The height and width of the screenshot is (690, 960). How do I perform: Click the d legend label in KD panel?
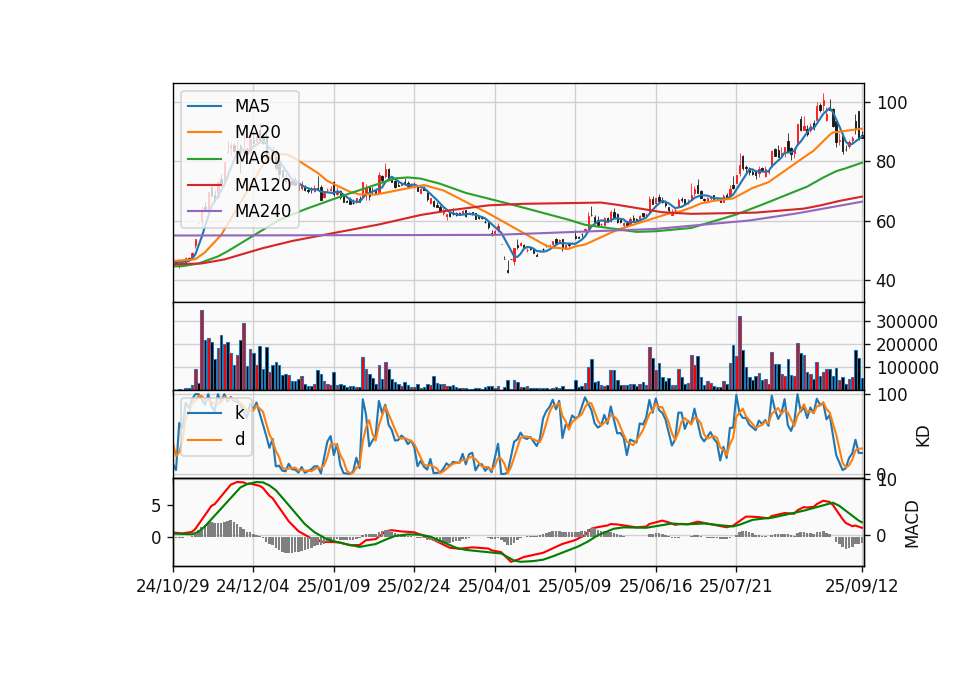(x=240, y=439)
